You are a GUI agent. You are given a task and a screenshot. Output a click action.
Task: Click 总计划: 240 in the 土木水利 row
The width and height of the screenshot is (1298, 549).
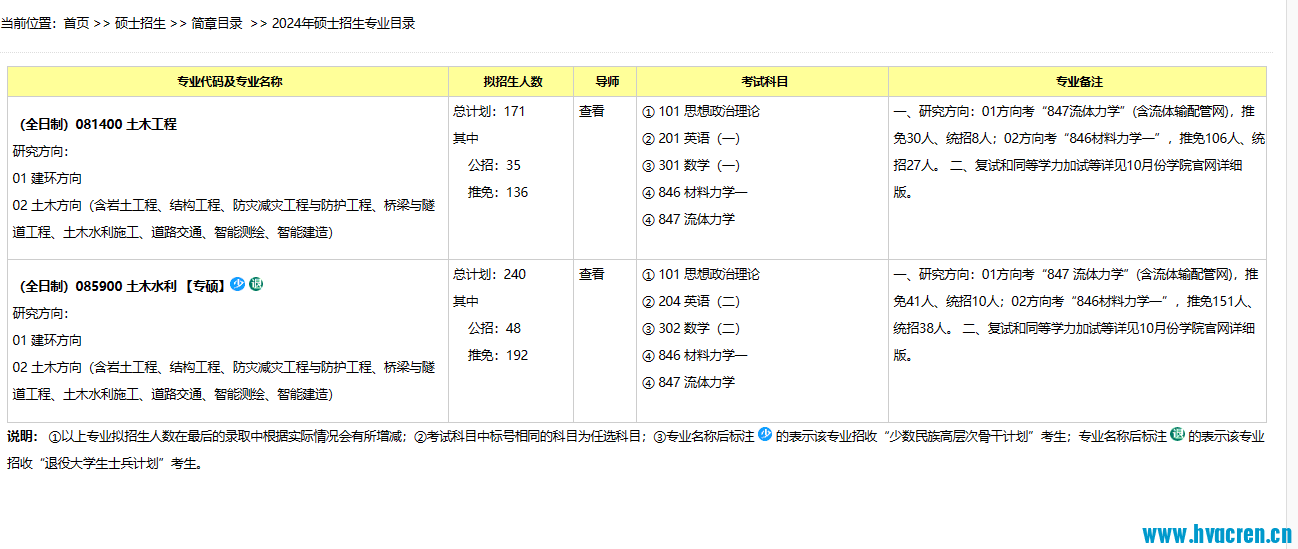point(489,274)
